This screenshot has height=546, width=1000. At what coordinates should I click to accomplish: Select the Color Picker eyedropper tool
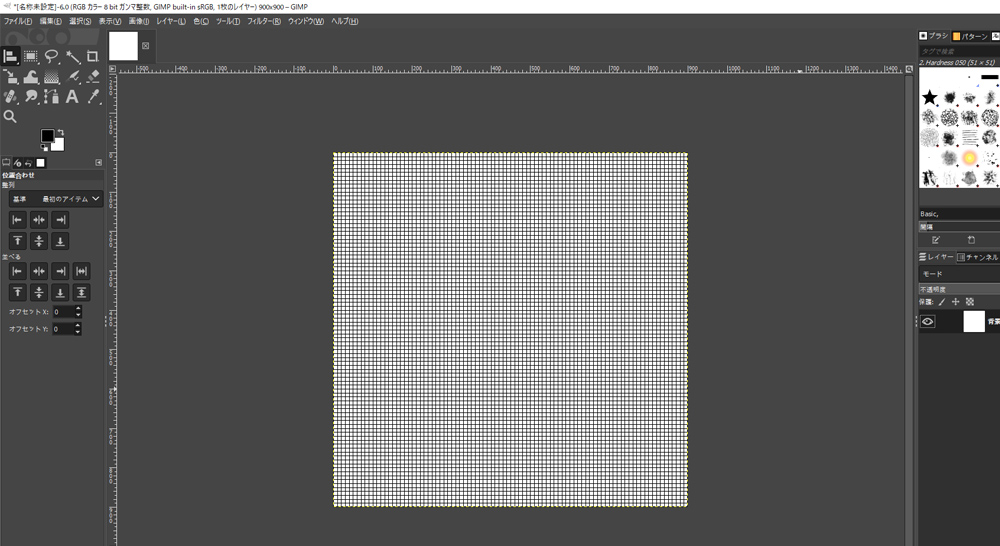pyautogui.click(x=92, y=97)
